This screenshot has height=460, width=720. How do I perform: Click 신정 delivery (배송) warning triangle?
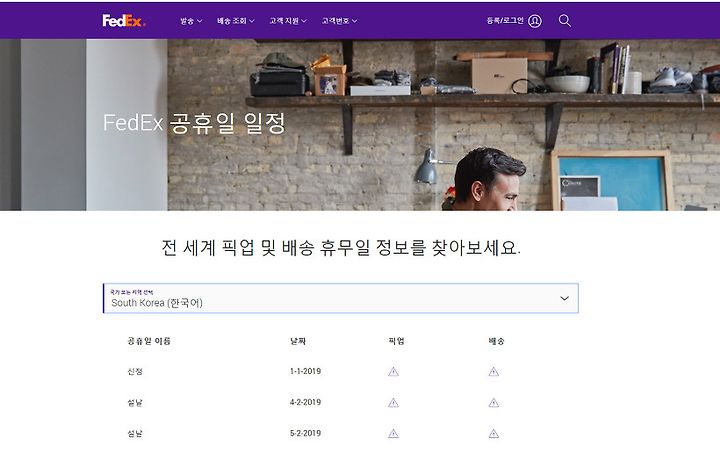pyautogui.click(x=494, y=371)
